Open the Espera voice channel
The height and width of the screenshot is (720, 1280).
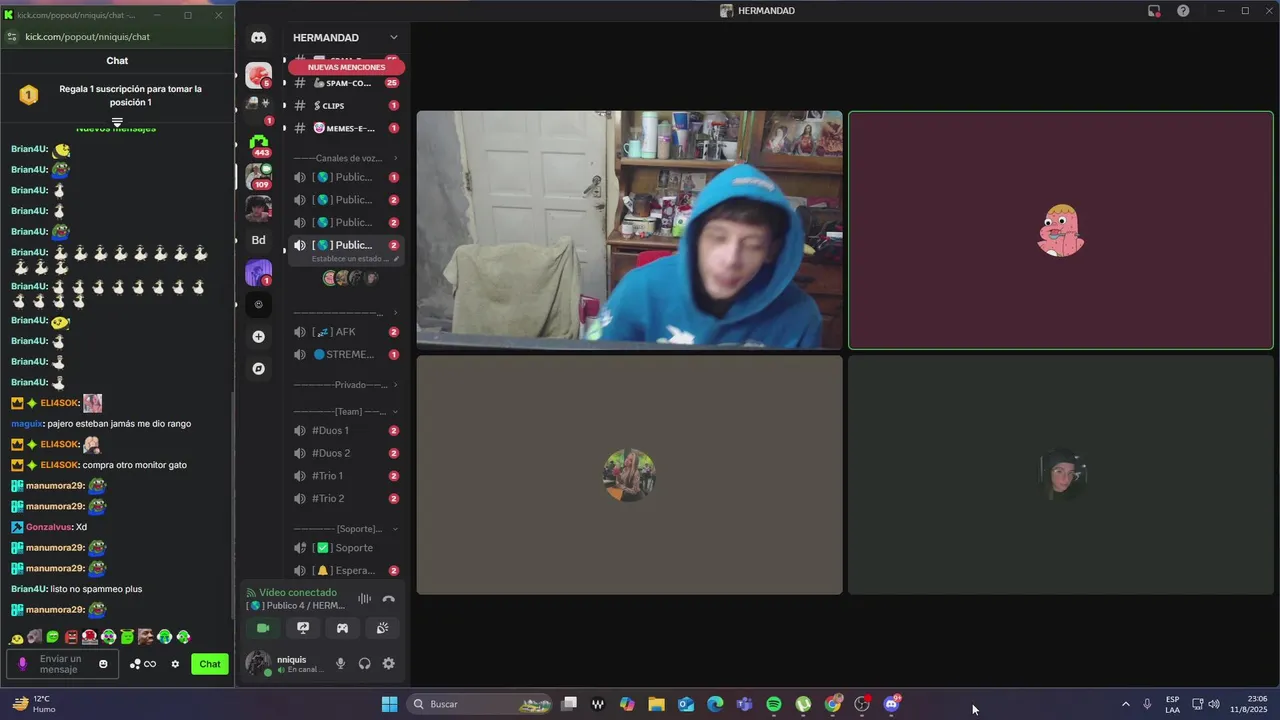(345, 570)
